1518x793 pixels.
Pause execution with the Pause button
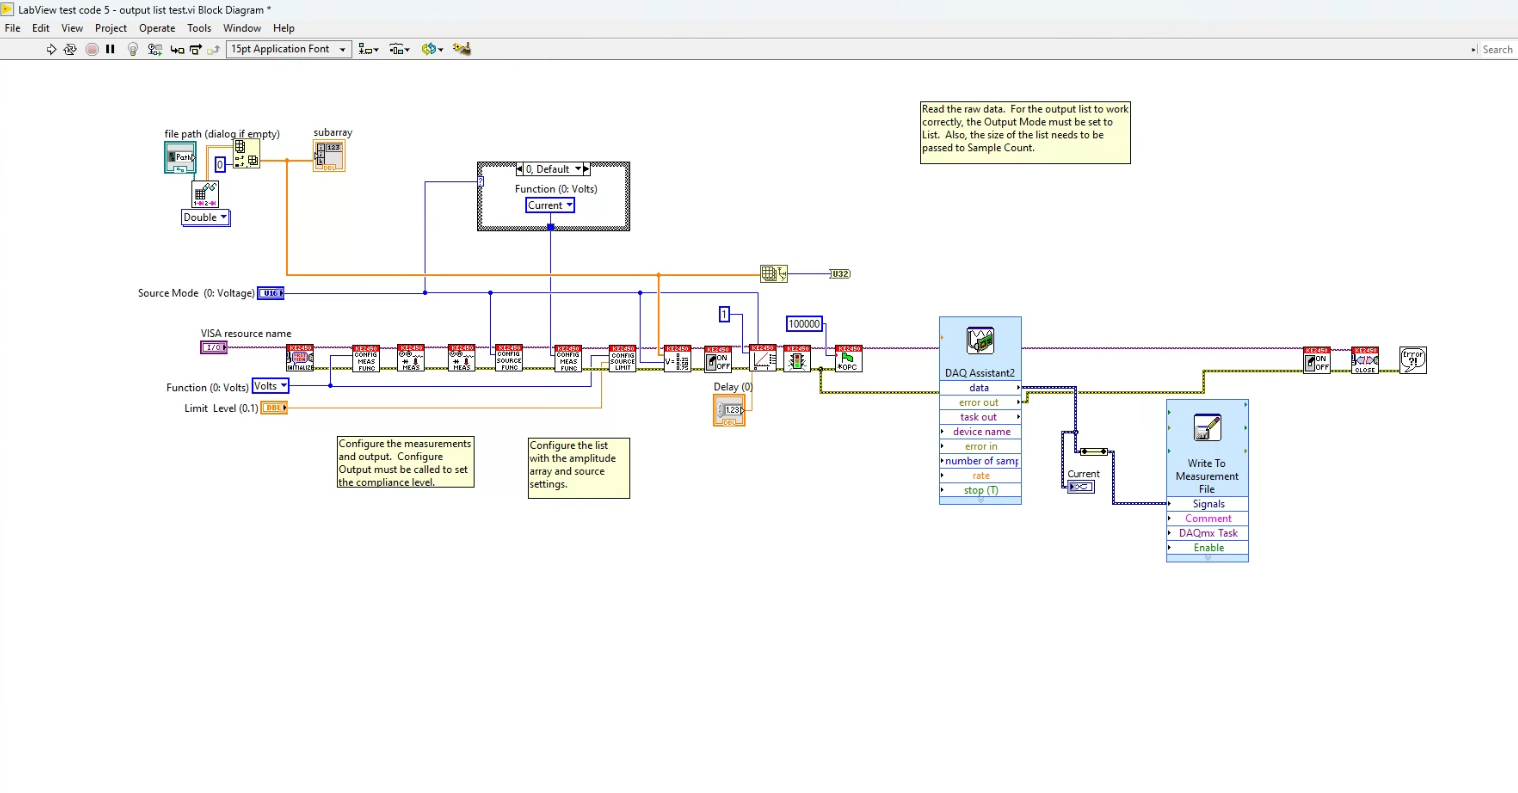tap(110, 49)
